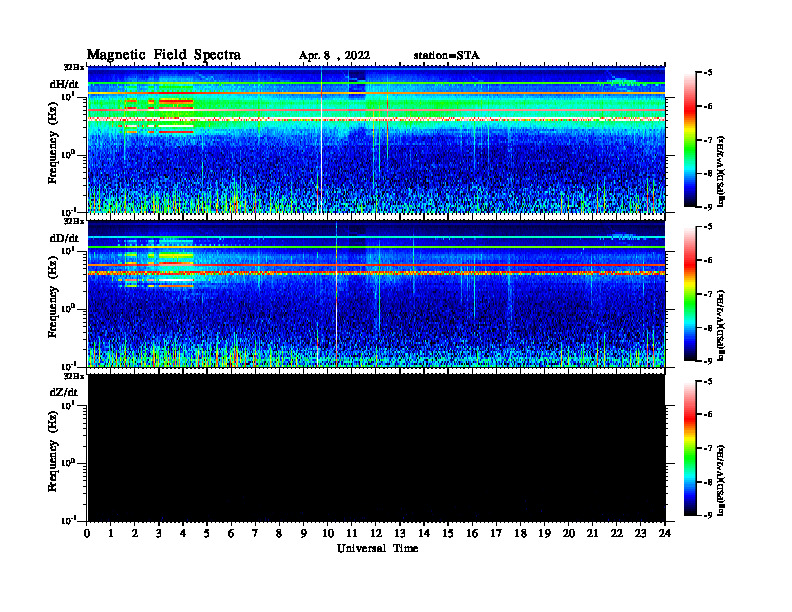Click hour '10' on the time axis
The image size is (792, 612).
pyautogui.click(x=328, y=534)
